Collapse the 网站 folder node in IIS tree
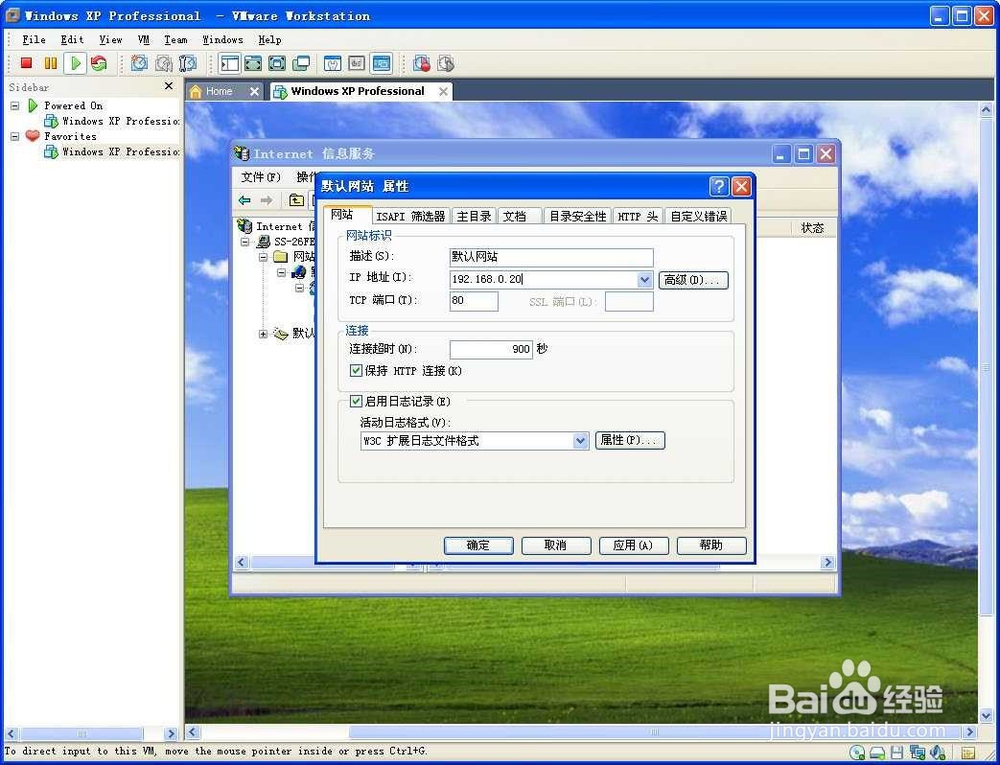 pos(263,258)
